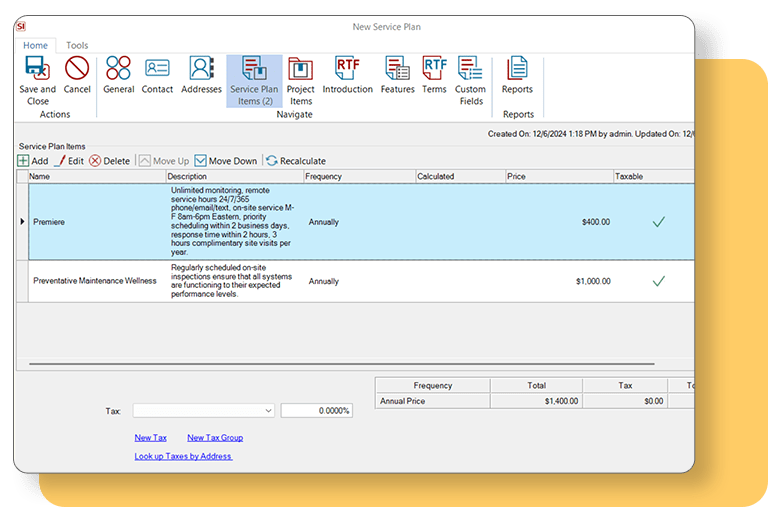Open the Contact section icon
780x526 pixels.
point(157,68)
